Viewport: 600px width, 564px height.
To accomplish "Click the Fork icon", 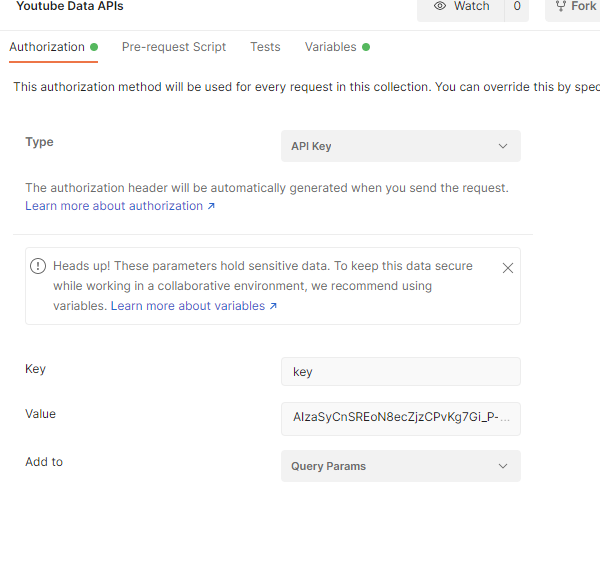I will pyautogui.click(x=561, y=6).
